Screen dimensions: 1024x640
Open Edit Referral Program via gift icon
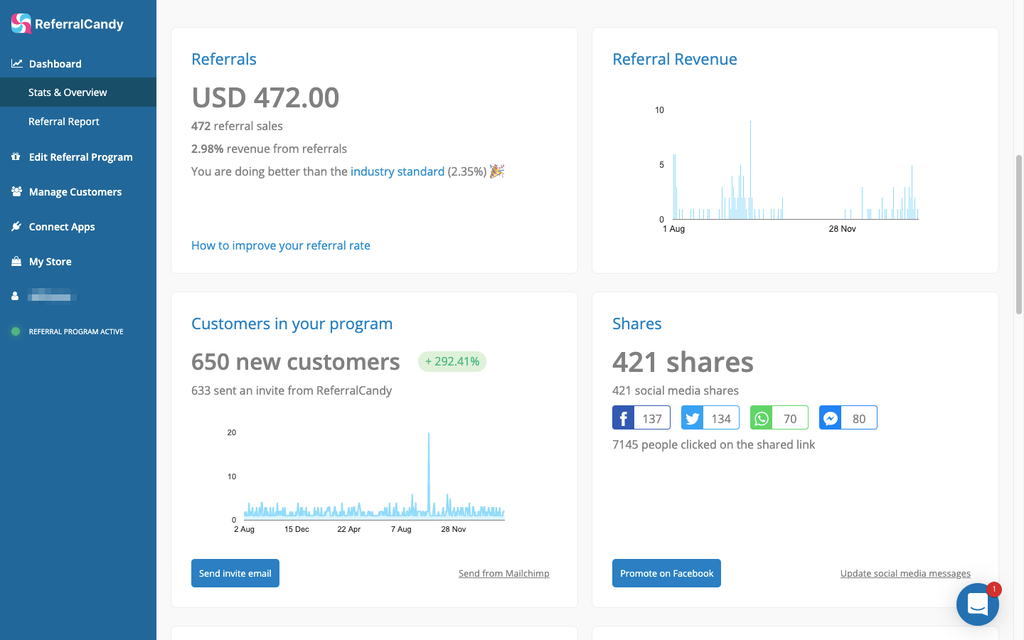coord(16,157)
